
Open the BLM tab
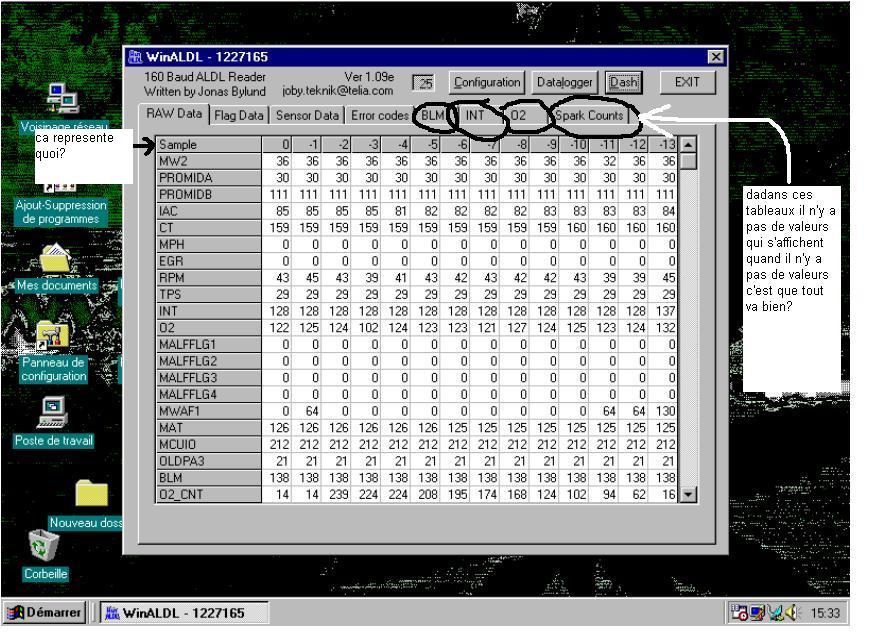pyautogui.click(x=433, y=116)
